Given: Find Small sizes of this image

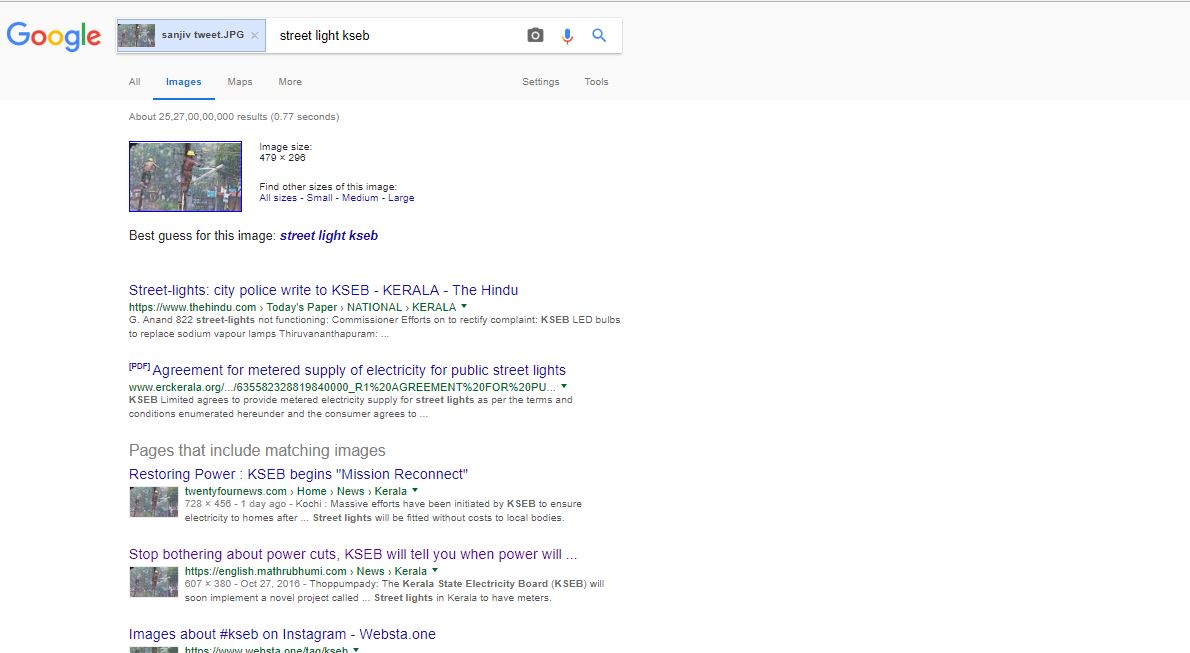Looking at the screenshot, I should tap(320, 198).
